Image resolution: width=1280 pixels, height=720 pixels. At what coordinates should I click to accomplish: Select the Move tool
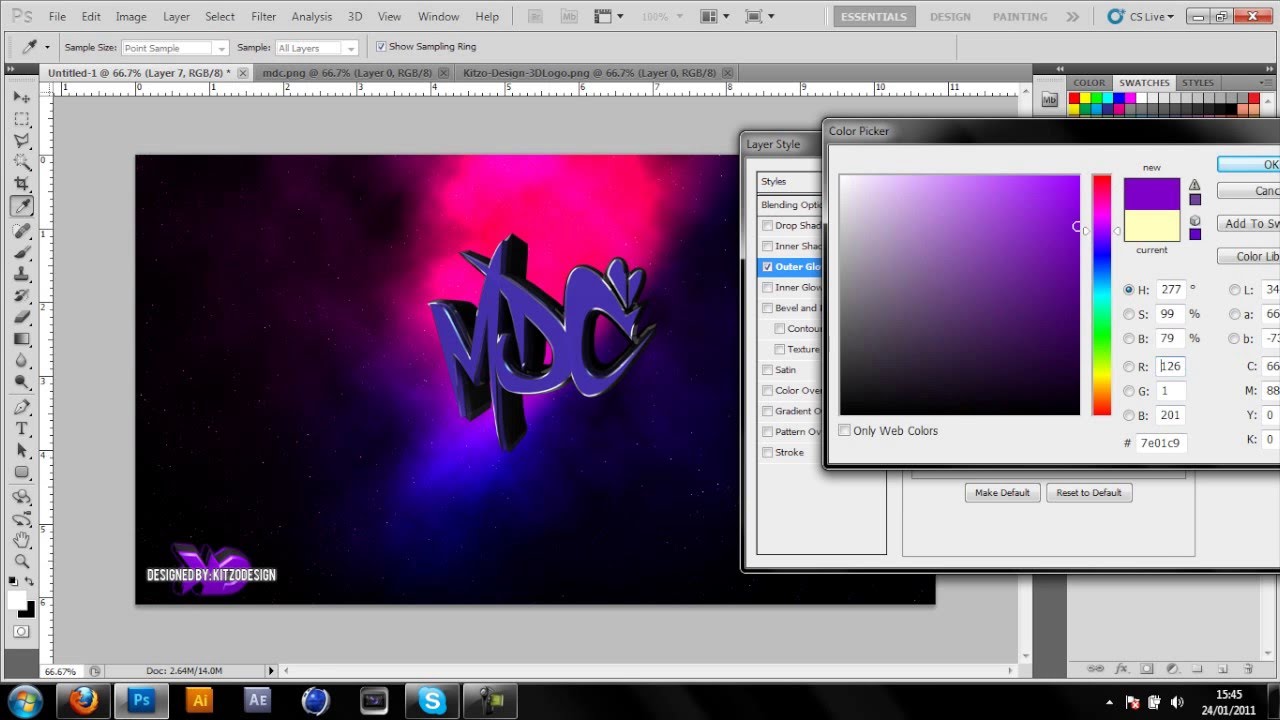[22, 97]
